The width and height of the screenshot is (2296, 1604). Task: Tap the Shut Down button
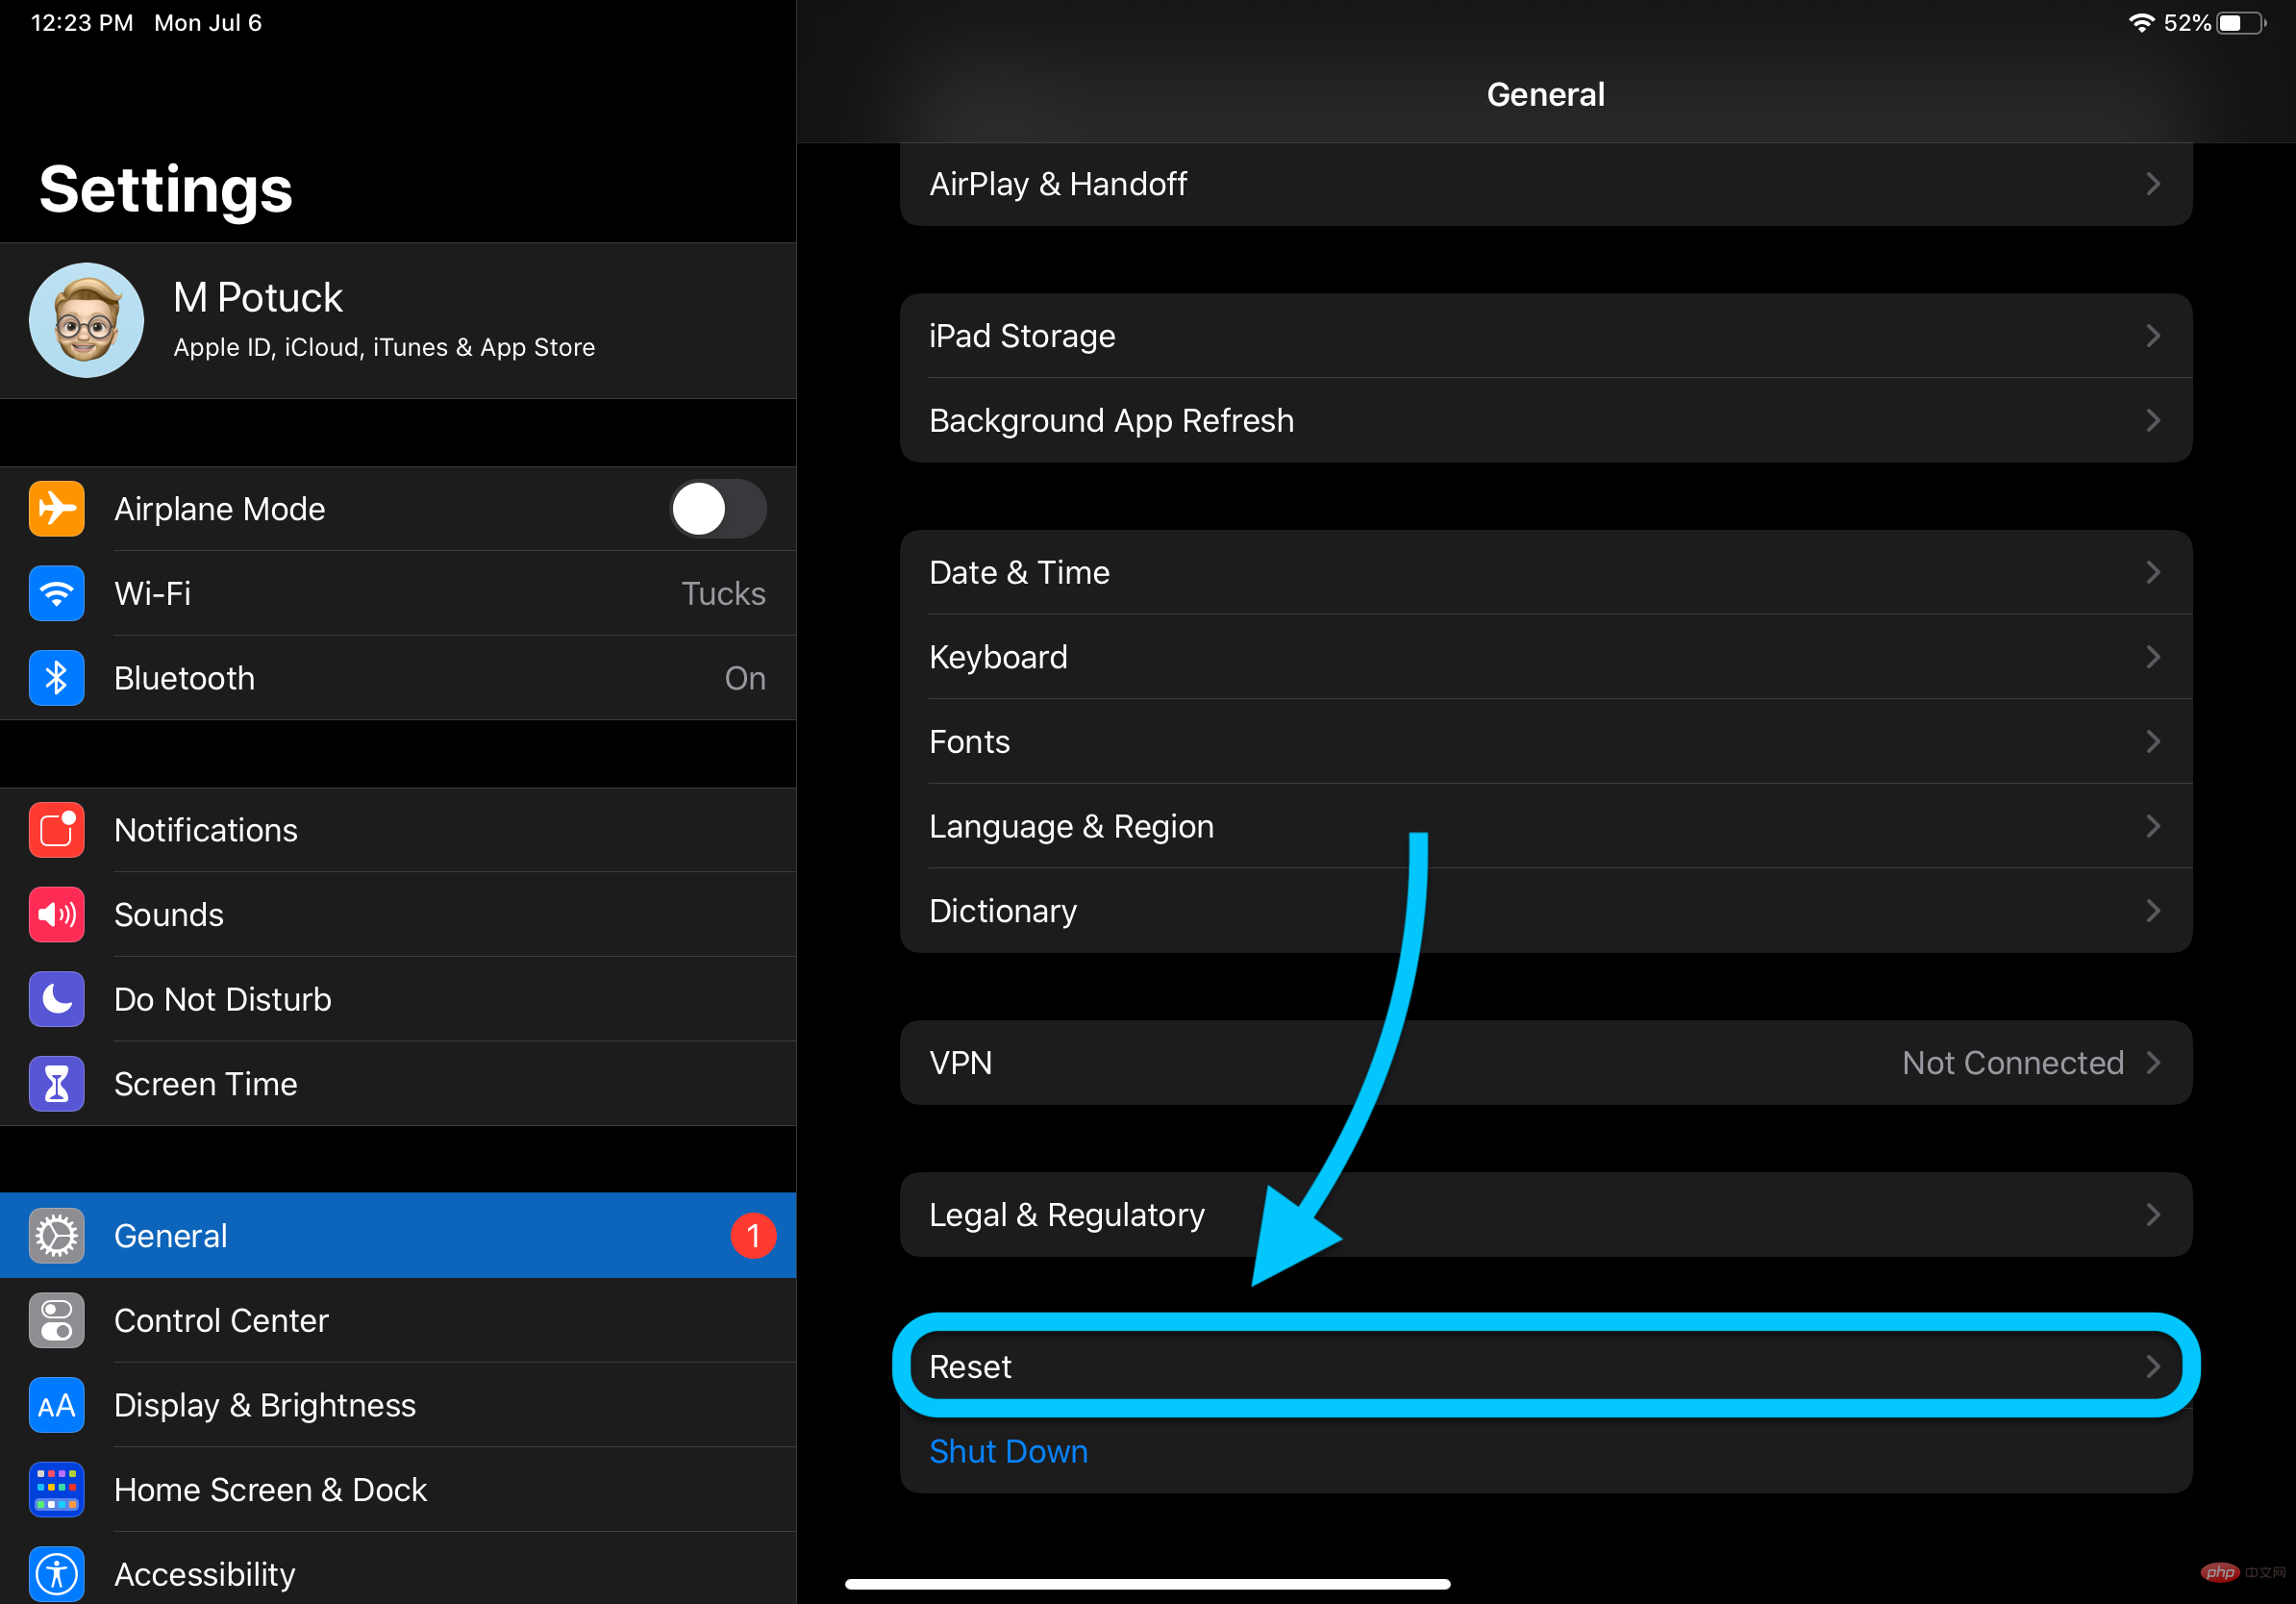click(1011, 1450)
